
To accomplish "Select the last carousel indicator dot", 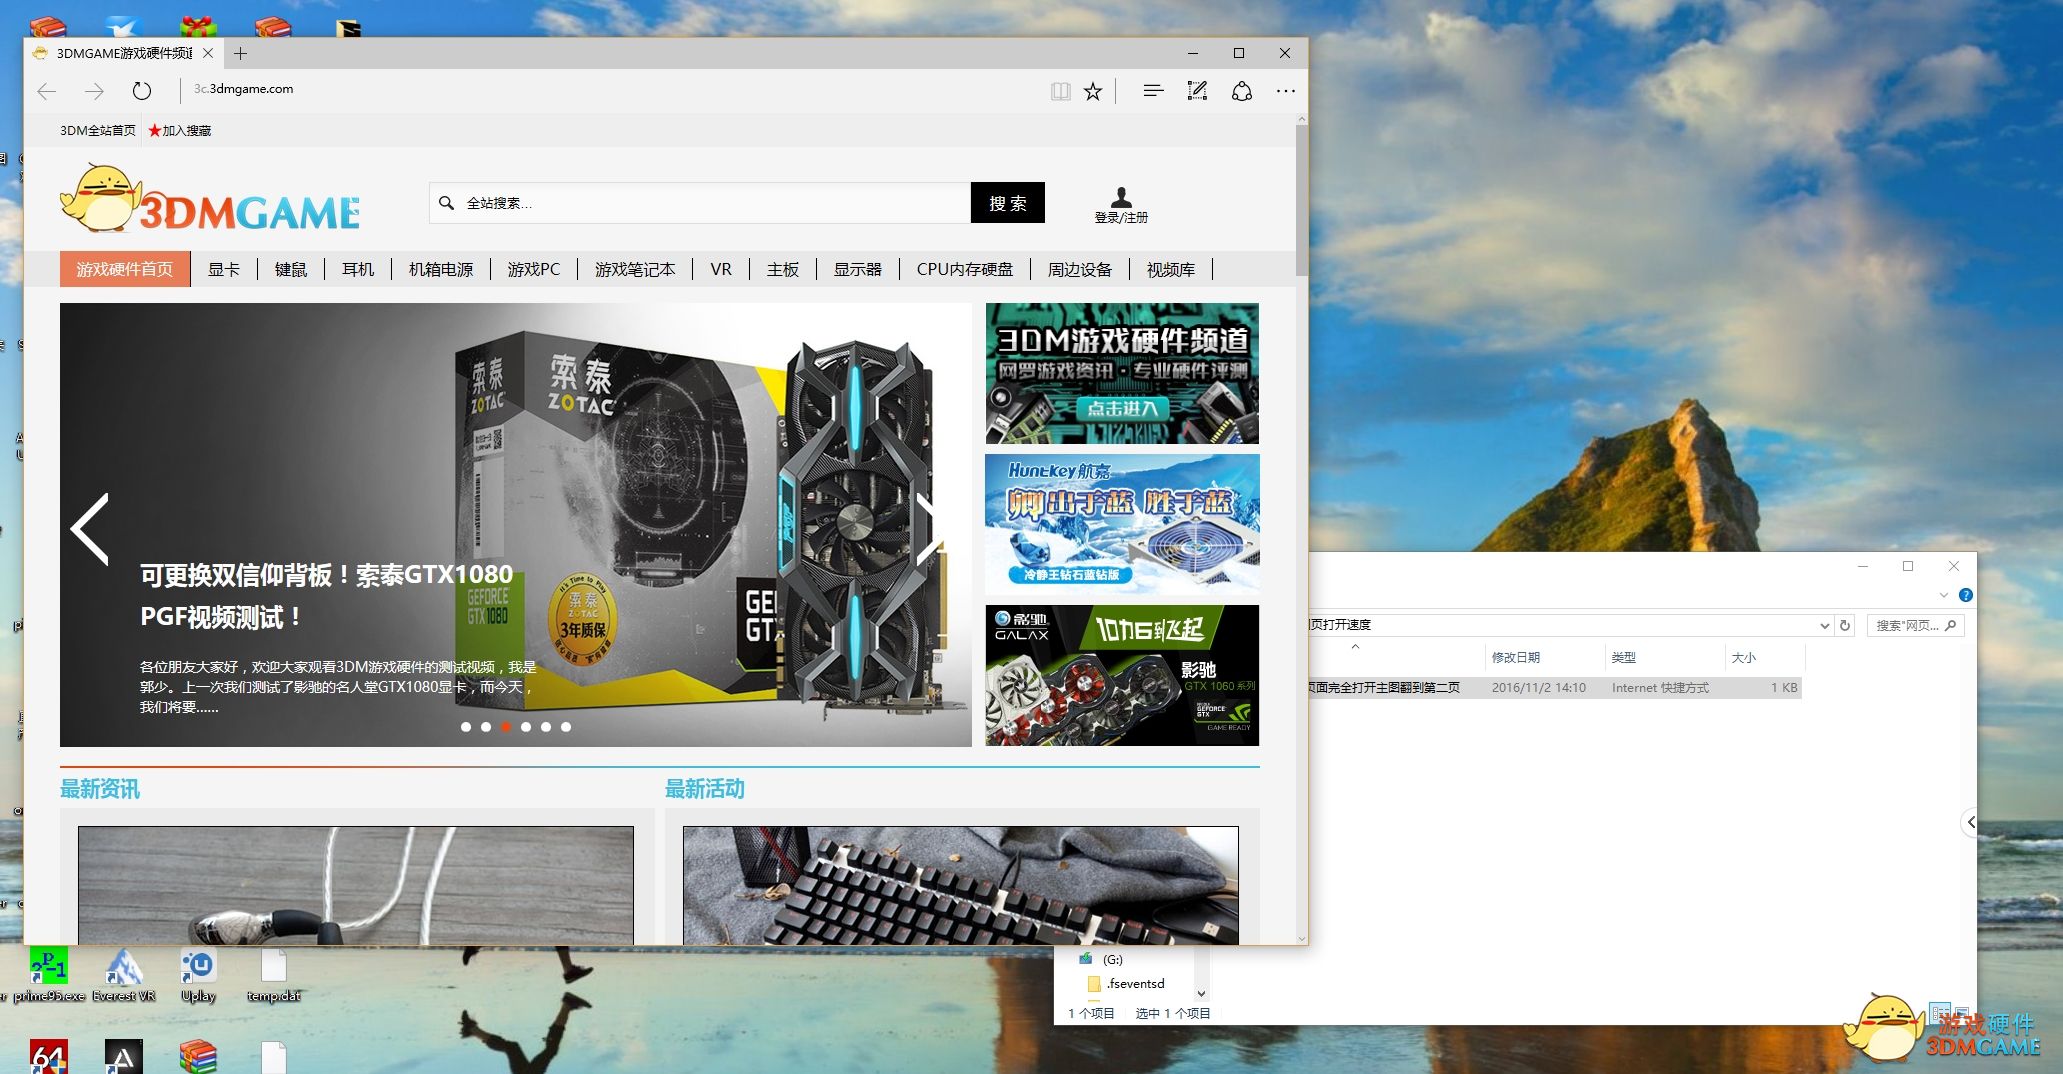I will (x=566, y=727).
